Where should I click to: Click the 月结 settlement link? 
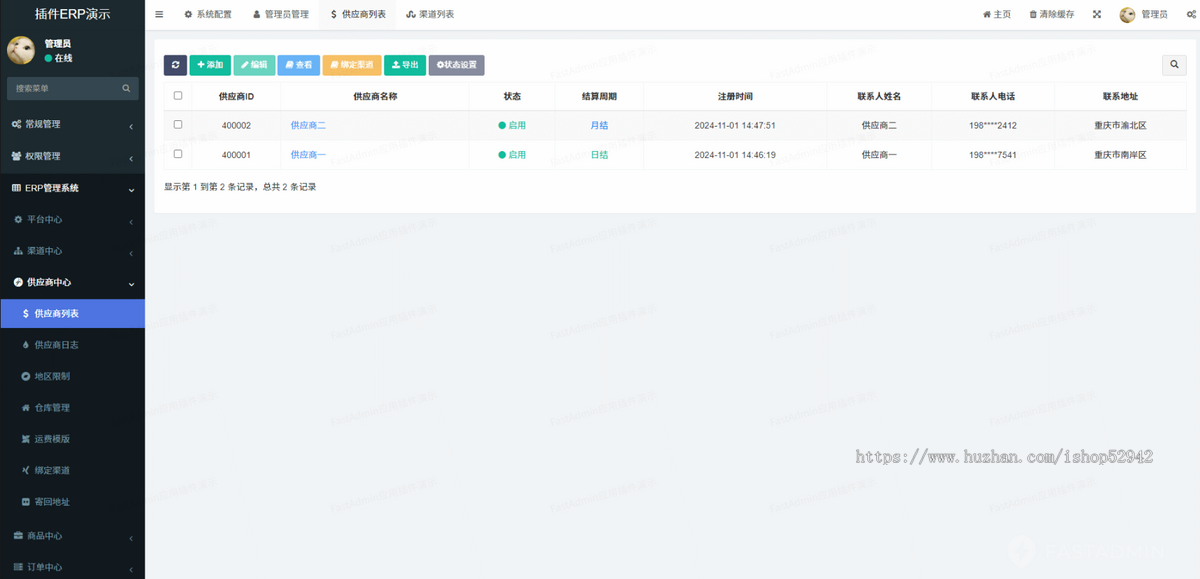point(599,126)
